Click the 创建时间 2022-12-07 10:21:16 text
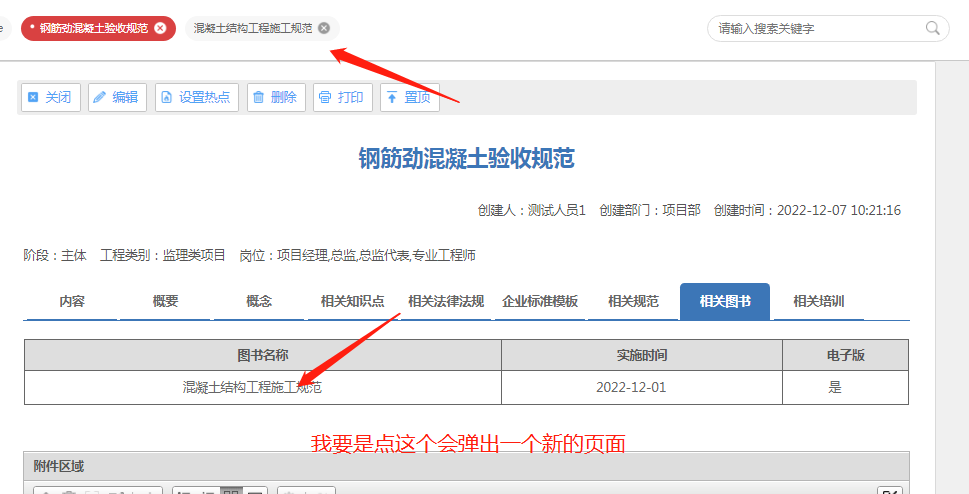The image size is (969, 494). pos(807,210)
